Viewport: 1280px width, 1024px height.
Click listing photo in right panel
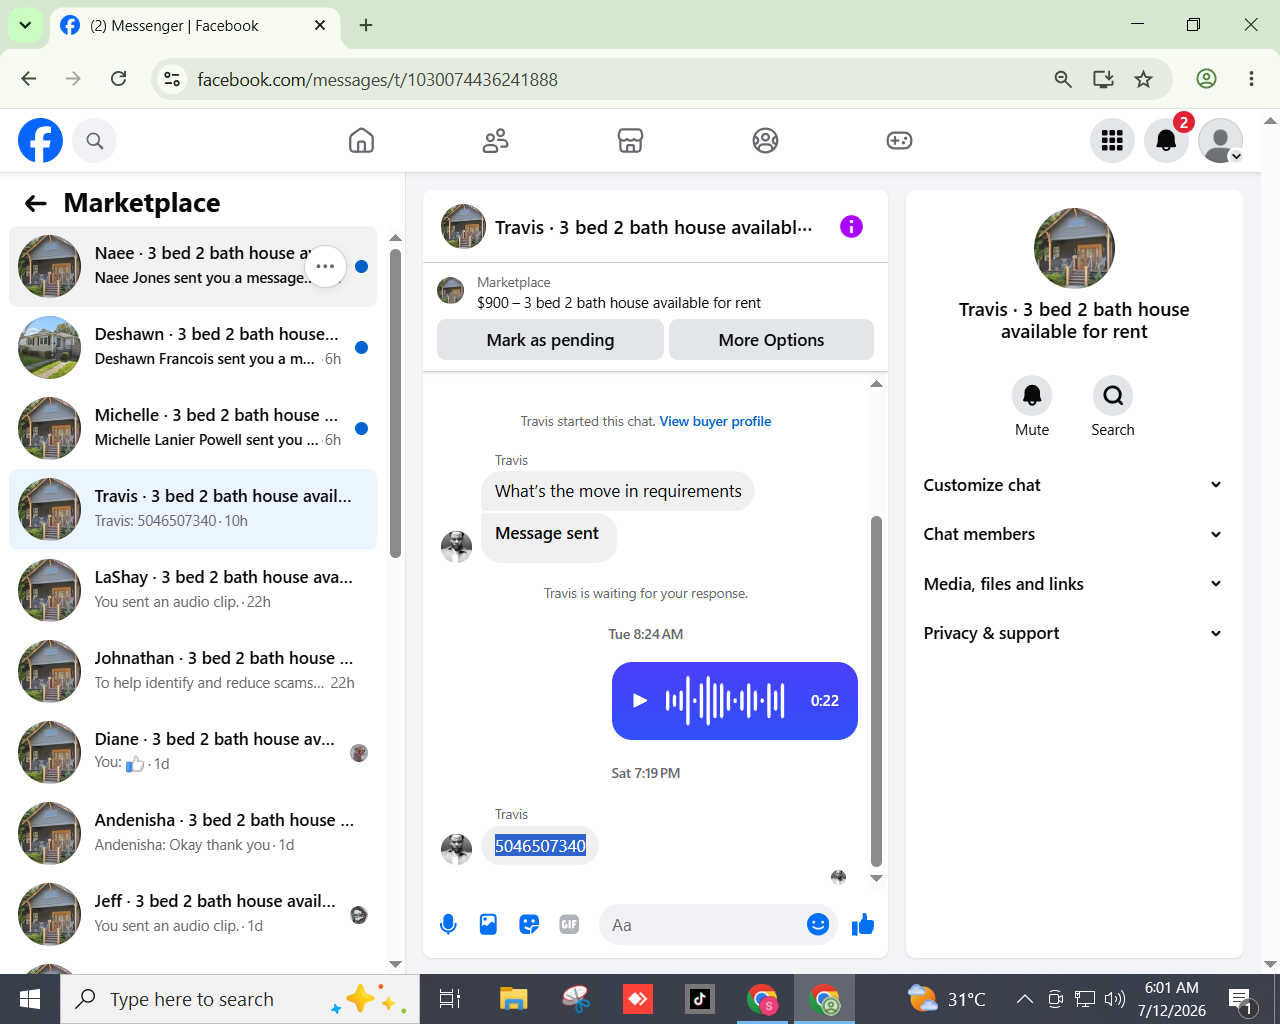click(x=1074, y=248)
